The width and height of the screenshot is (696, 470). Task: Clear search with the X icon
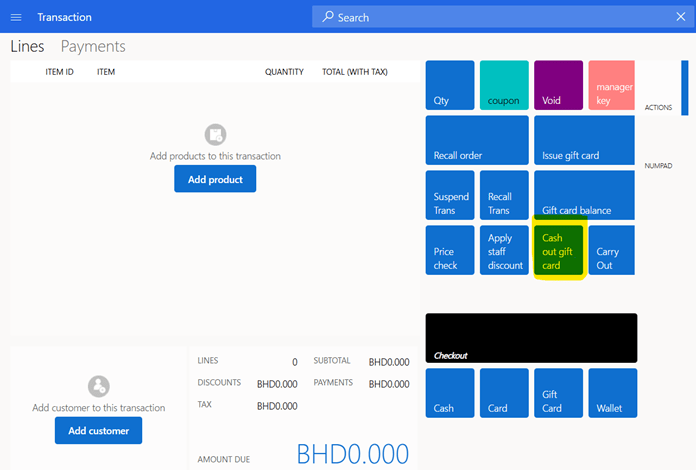click(x=680, y=17)
